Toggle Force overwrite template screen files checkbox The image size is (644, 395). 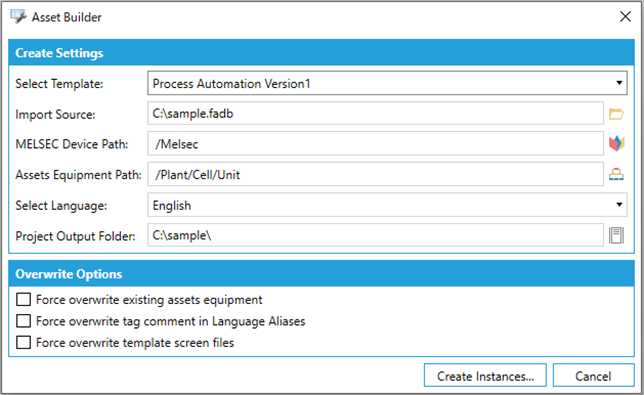click(23, 342)
